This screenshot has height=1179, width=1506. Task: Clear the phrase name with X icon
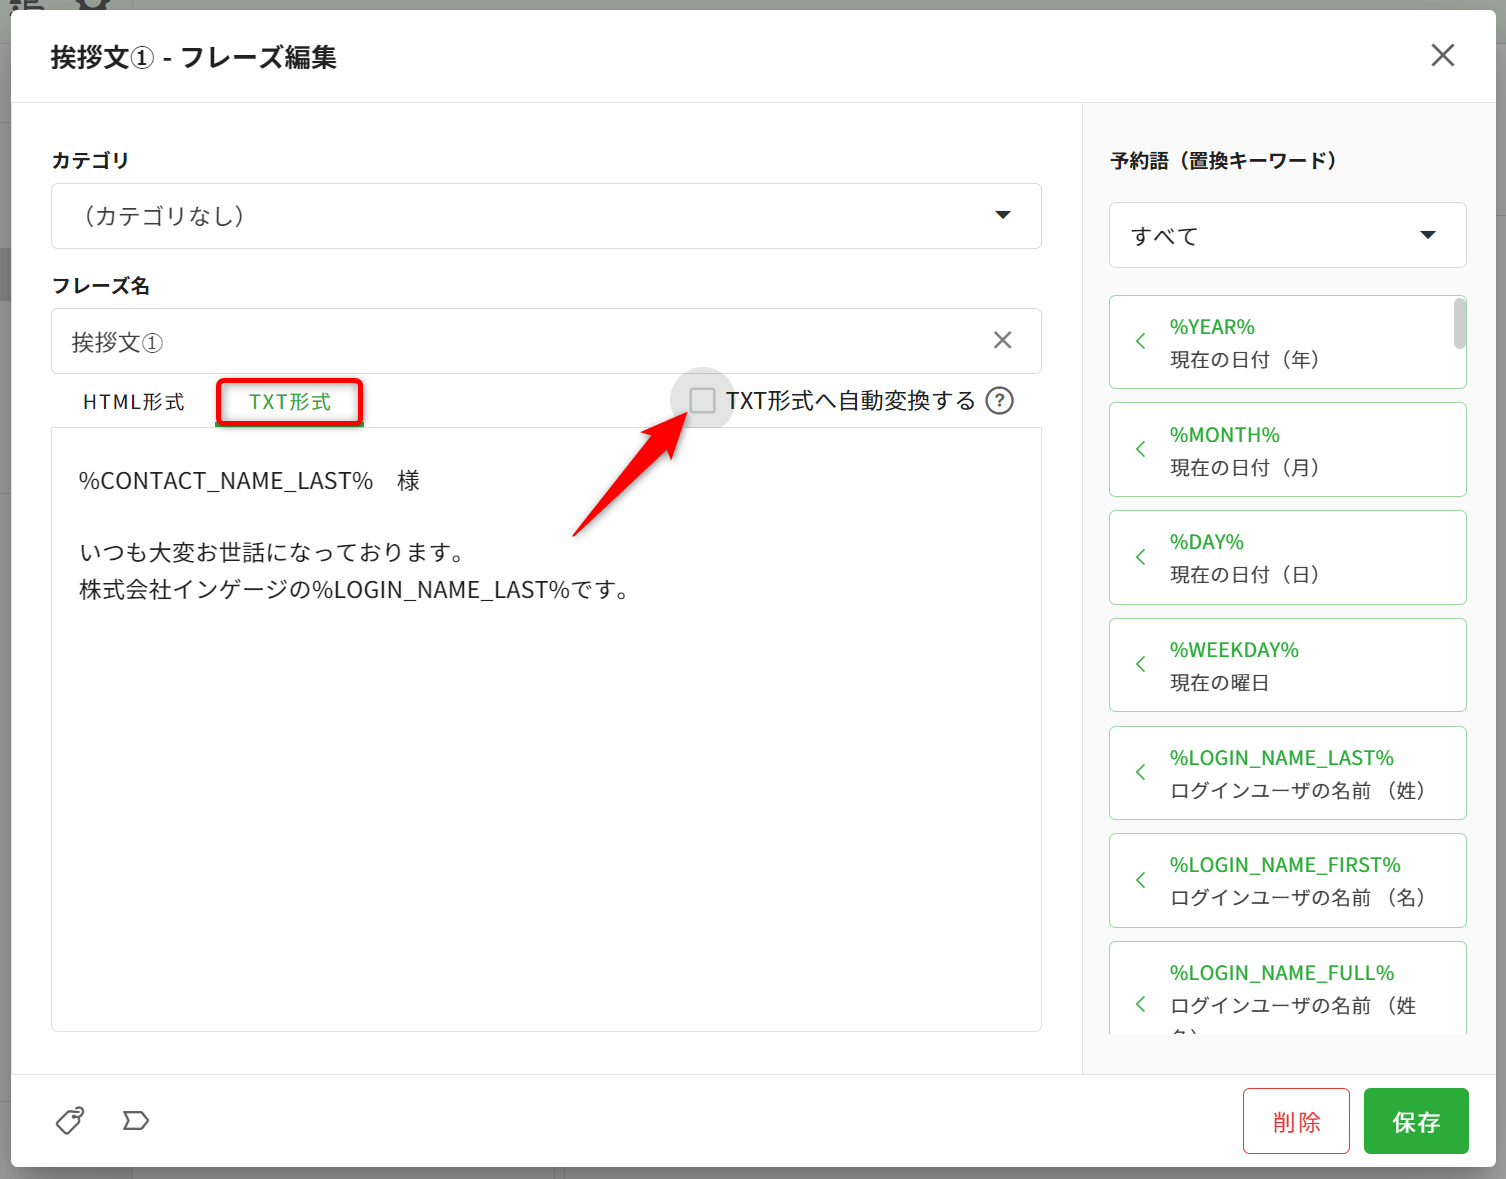[x=1002, y=340]
